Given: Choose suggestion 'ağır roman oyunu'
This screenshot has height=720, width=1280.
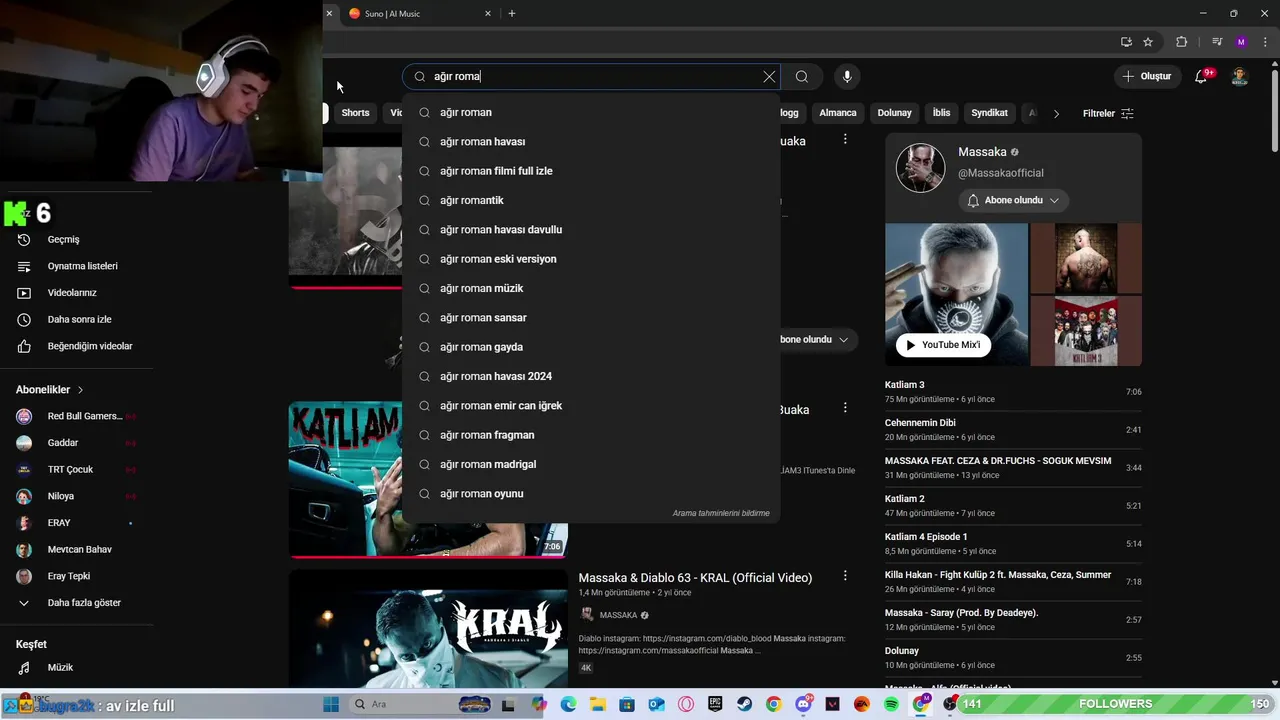Looking at the screenshot, I should pos(591,494).
